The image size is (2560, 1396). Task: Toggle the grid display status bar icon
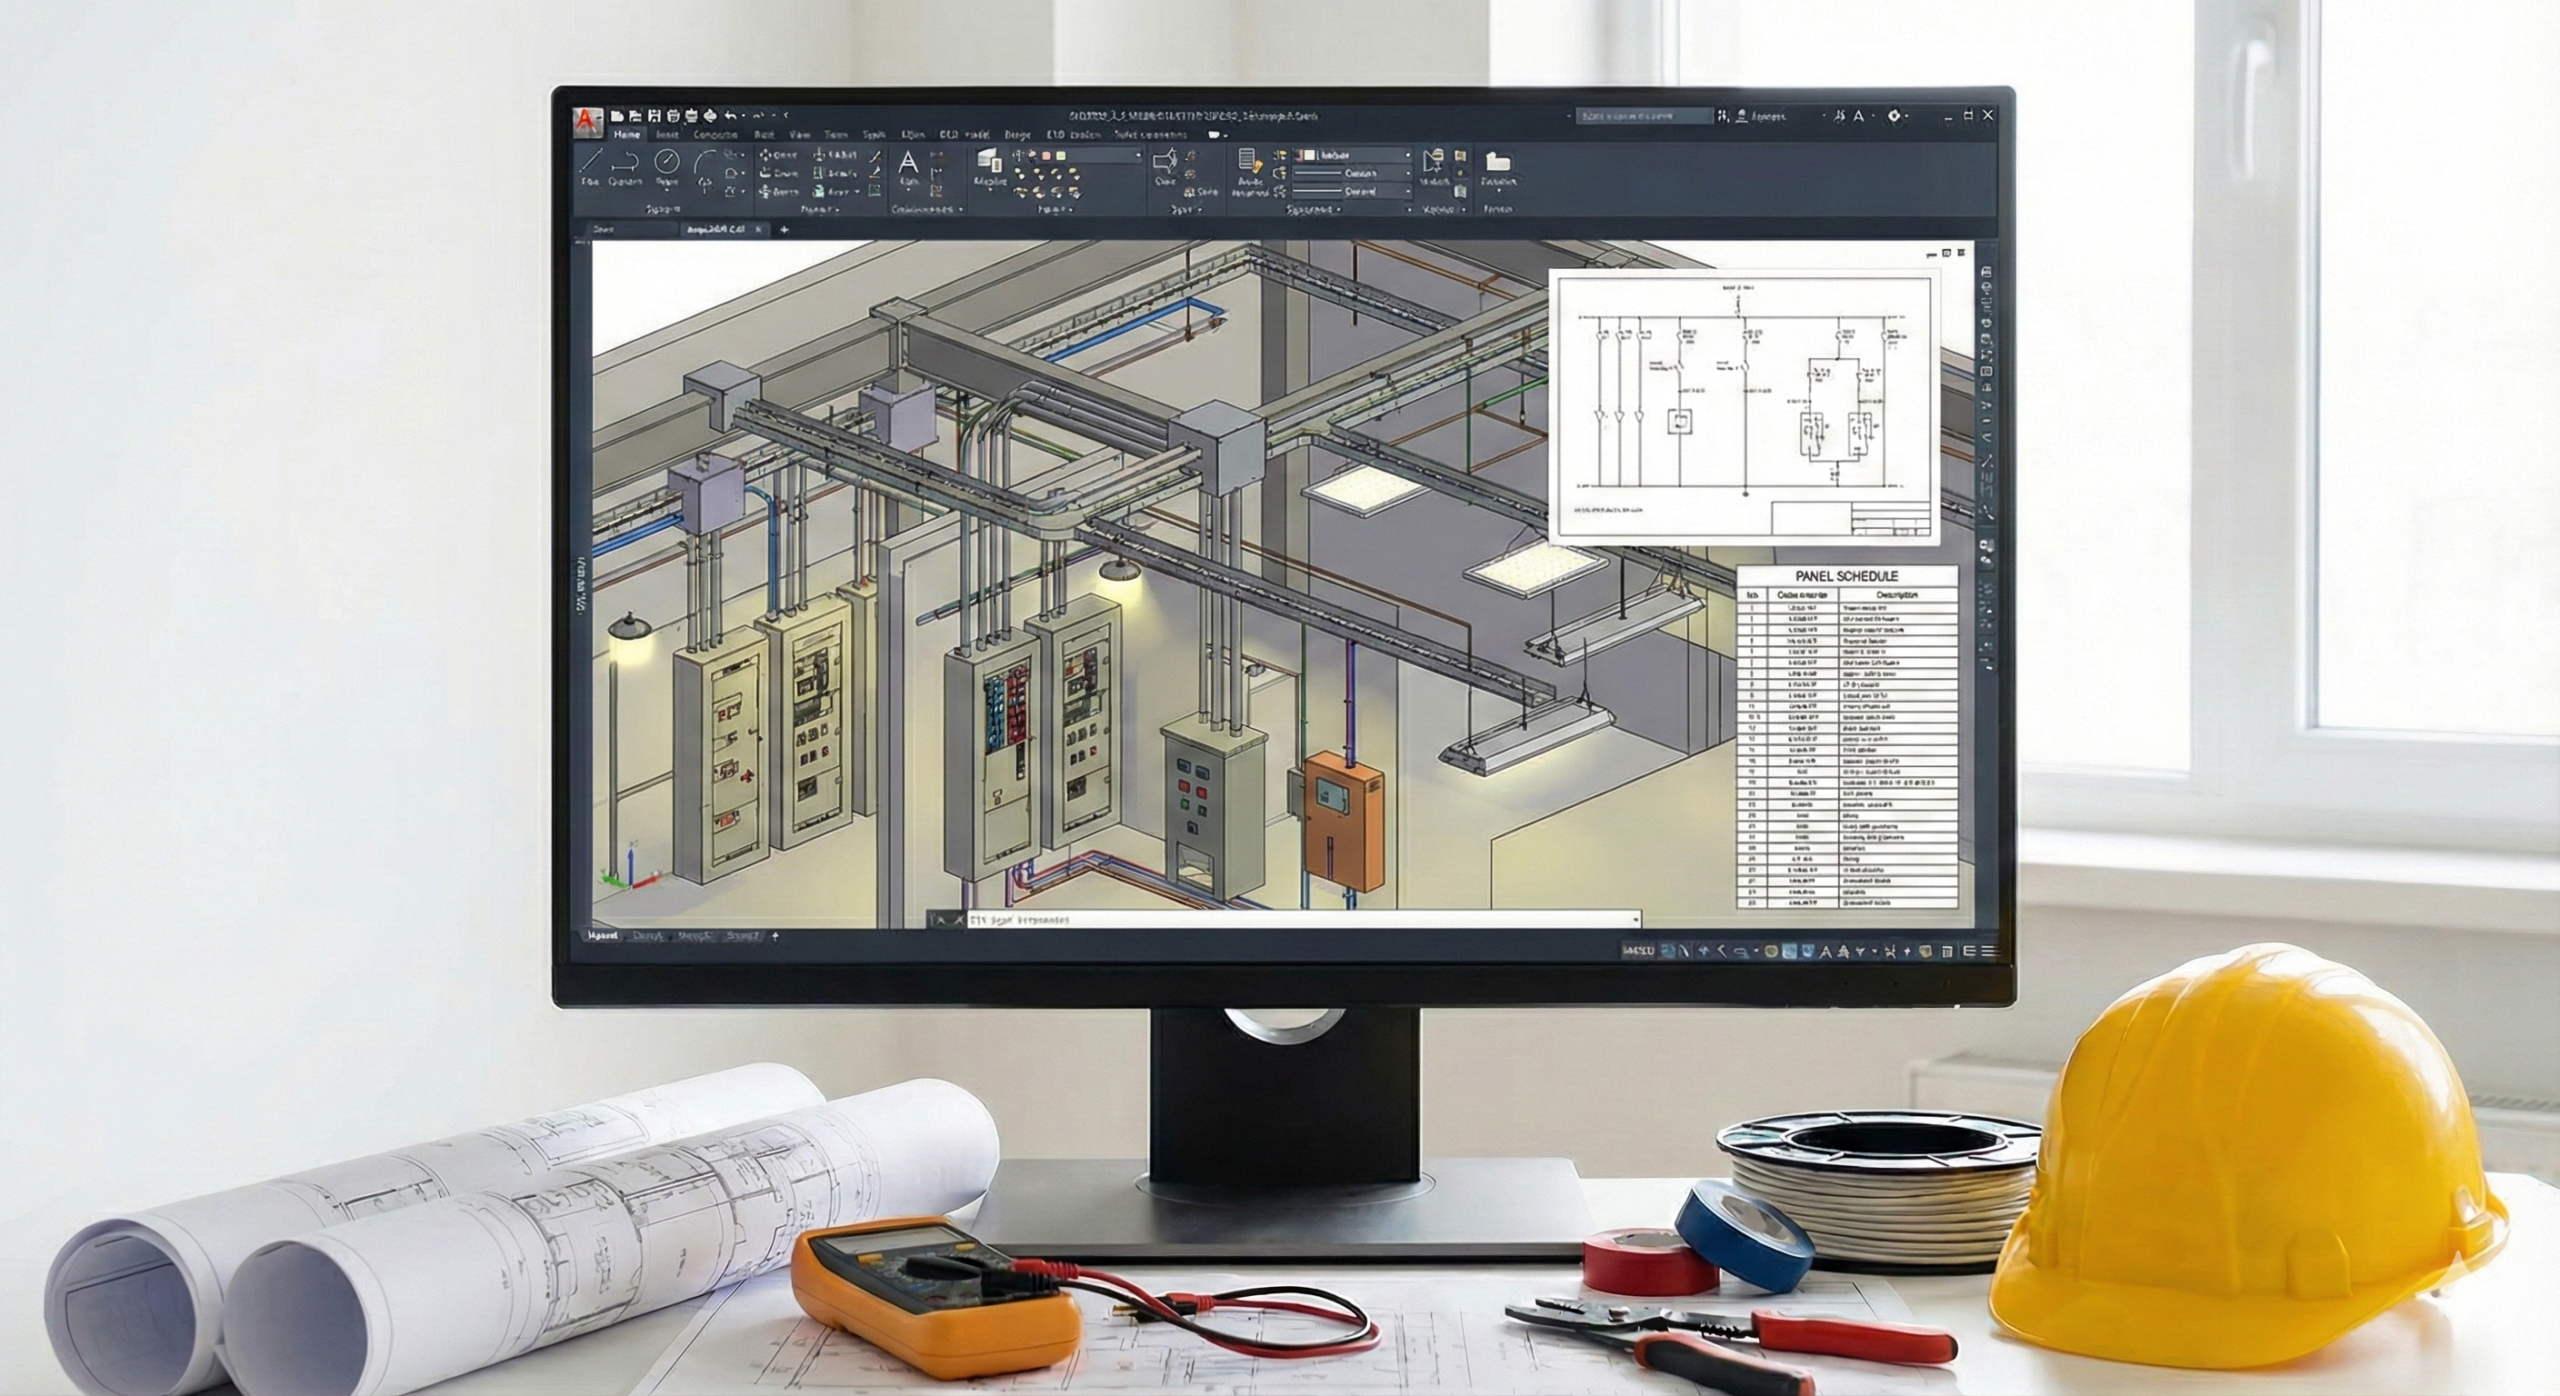[1667, 951]
